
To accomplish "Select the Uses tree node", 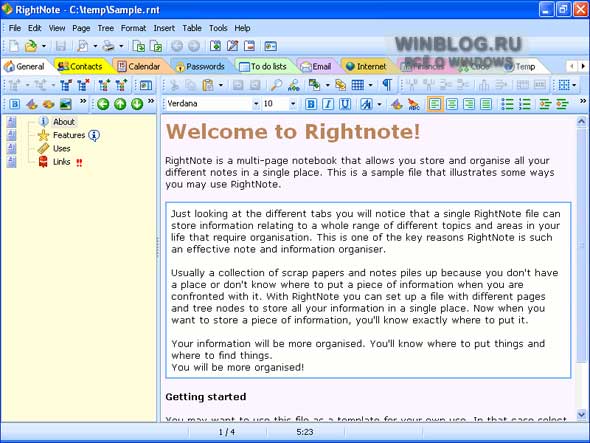I will (62, 149).
